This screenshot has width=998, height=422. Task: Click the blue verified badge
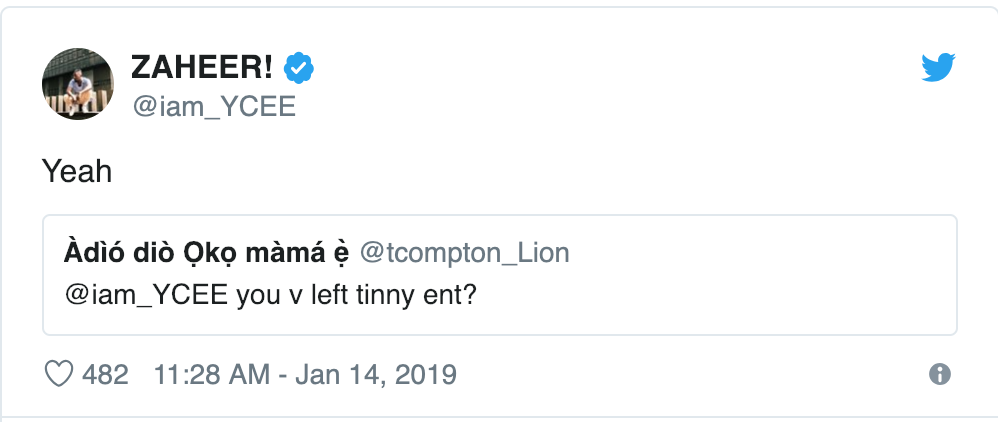coord(299,68)
